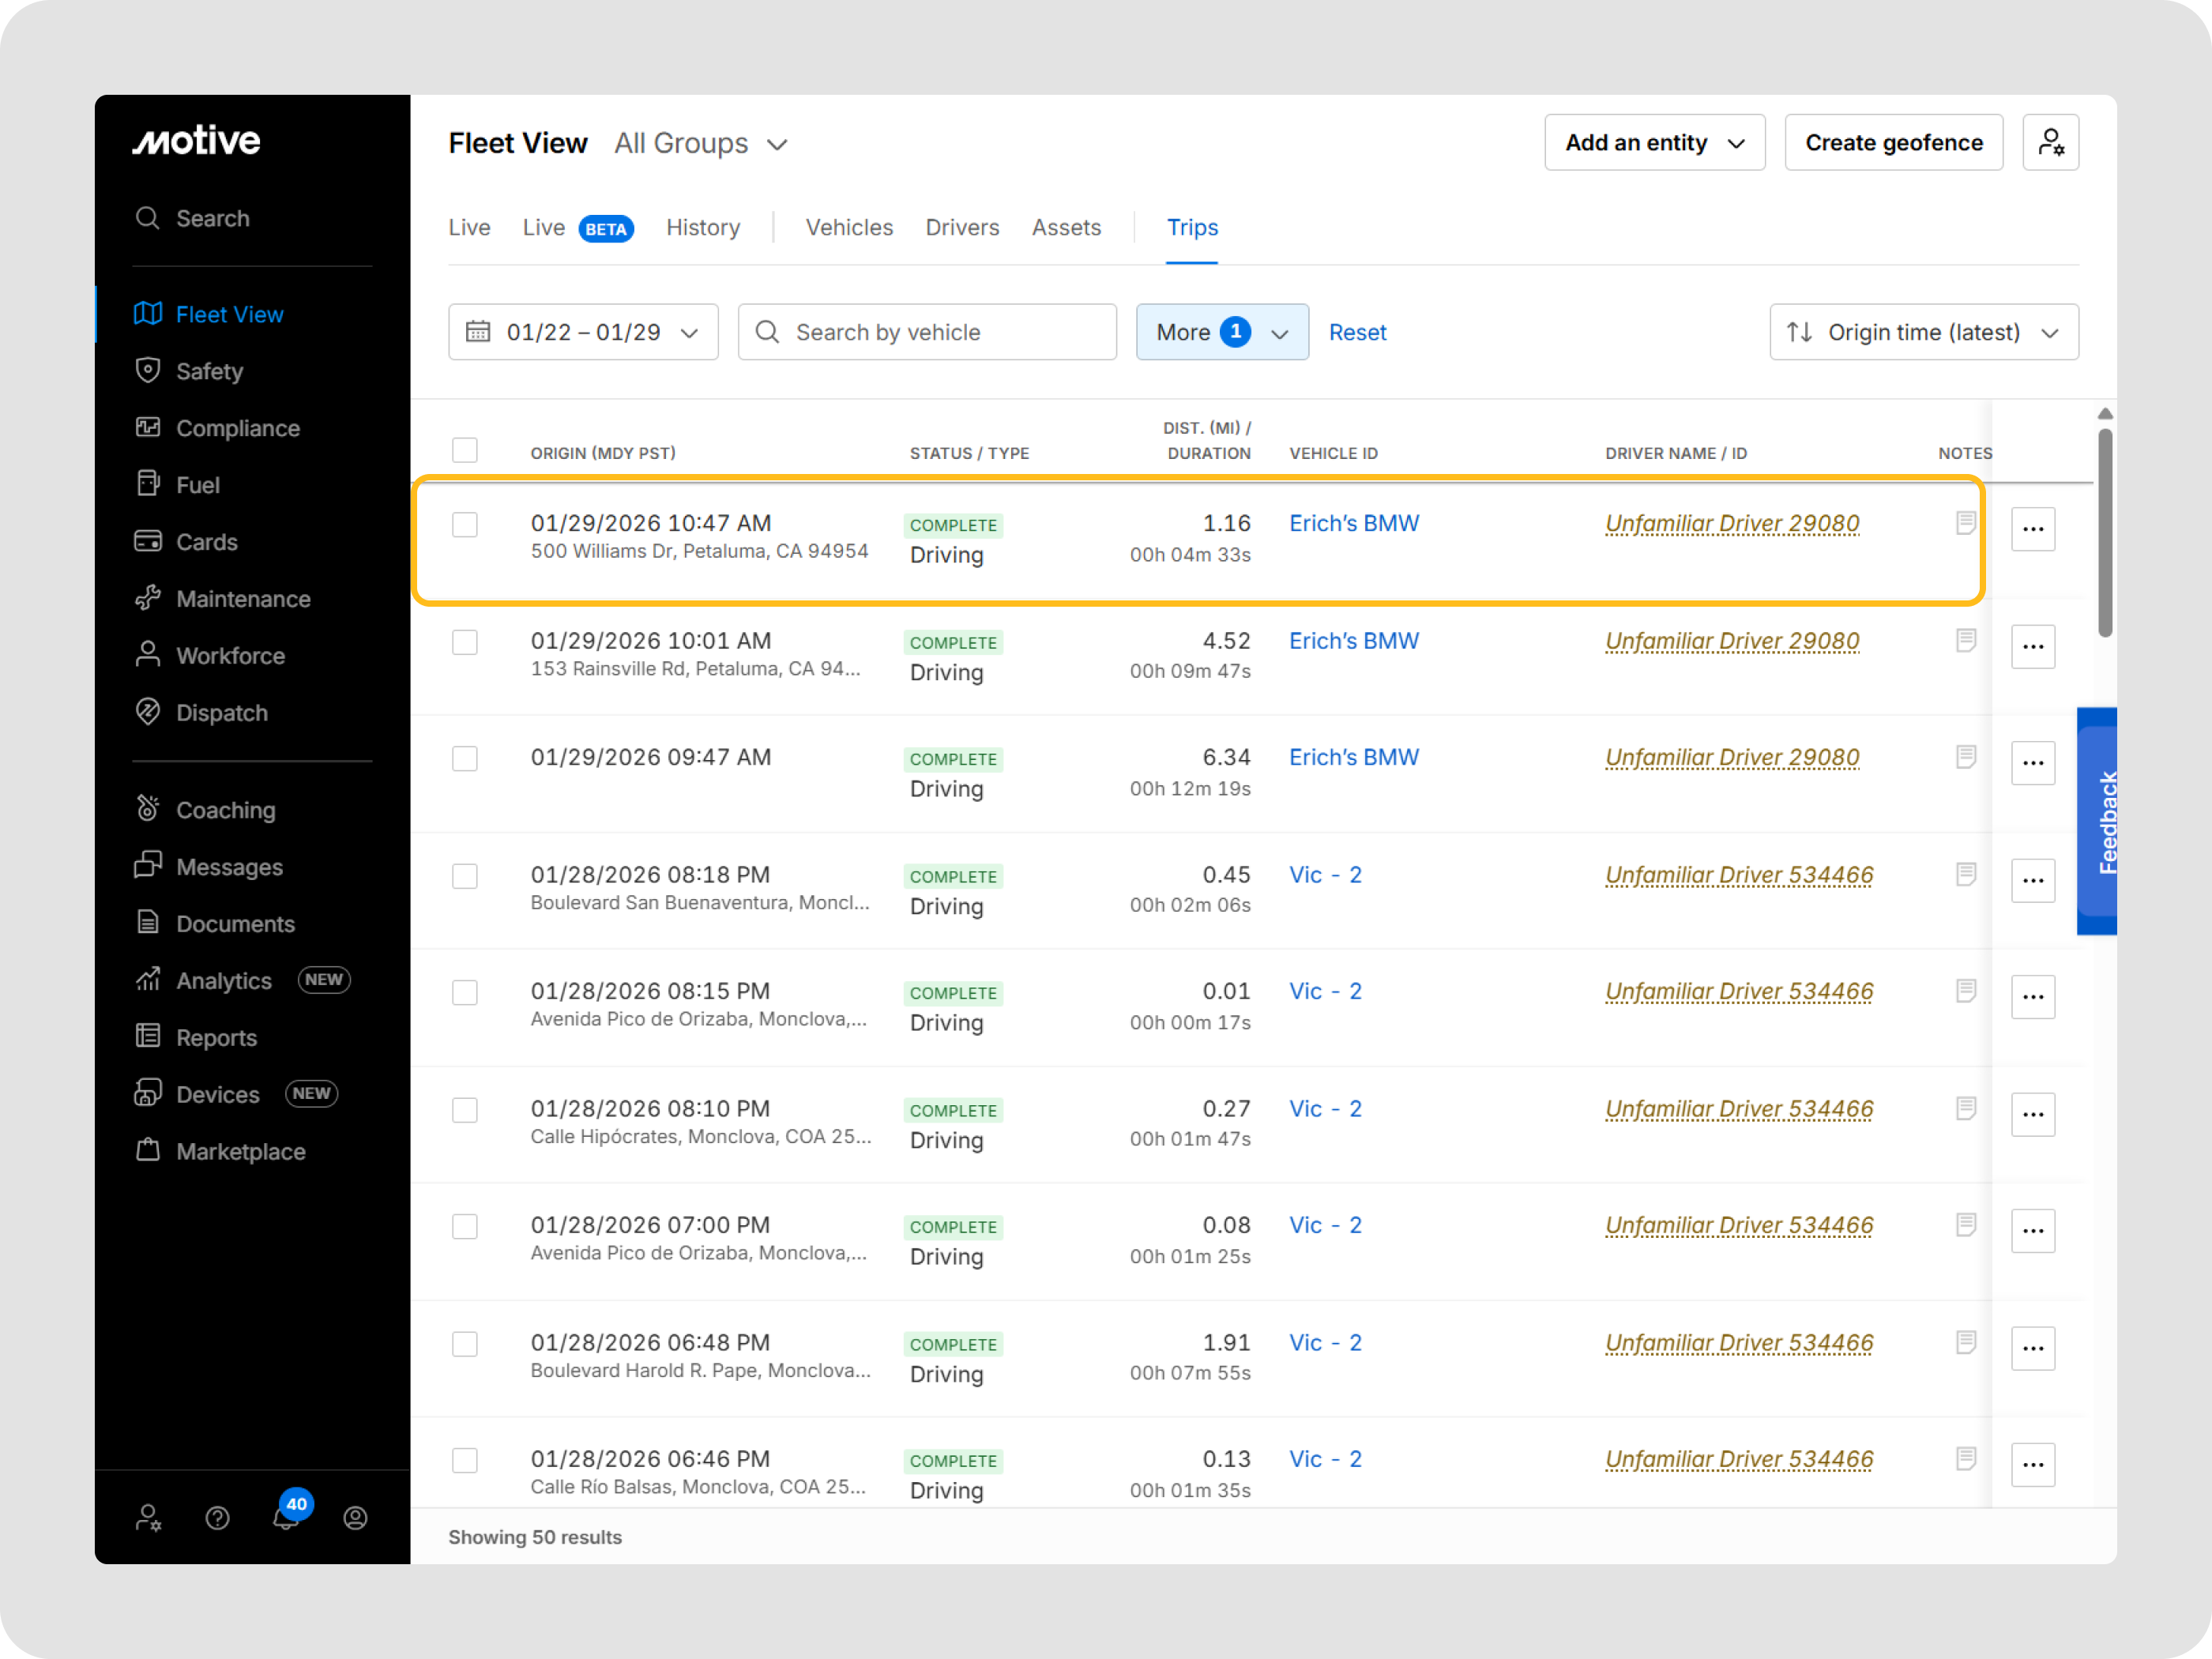Click the user profile icon in sidebar footer
The image size is (2212, 1659).
point(355,1518)
